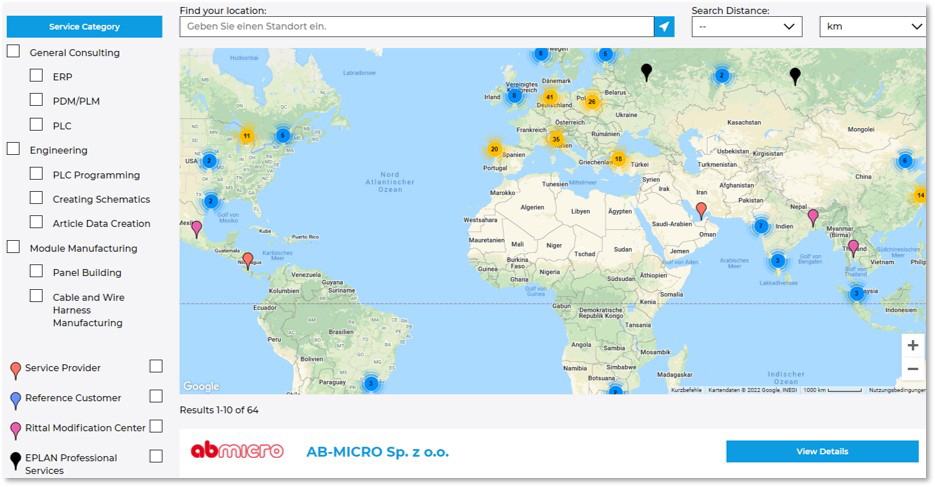Click the pink pin over Mexico
The image size is (935, 487).
[x=196, y=228]
